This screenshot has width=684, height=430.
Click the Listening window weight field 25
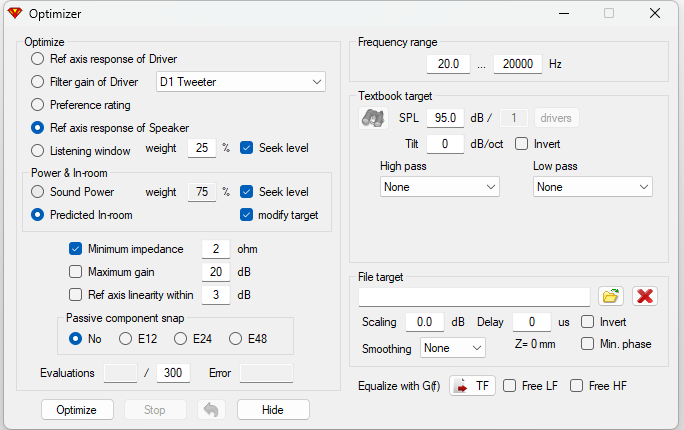pyautogui.click(x=202, y=148)
